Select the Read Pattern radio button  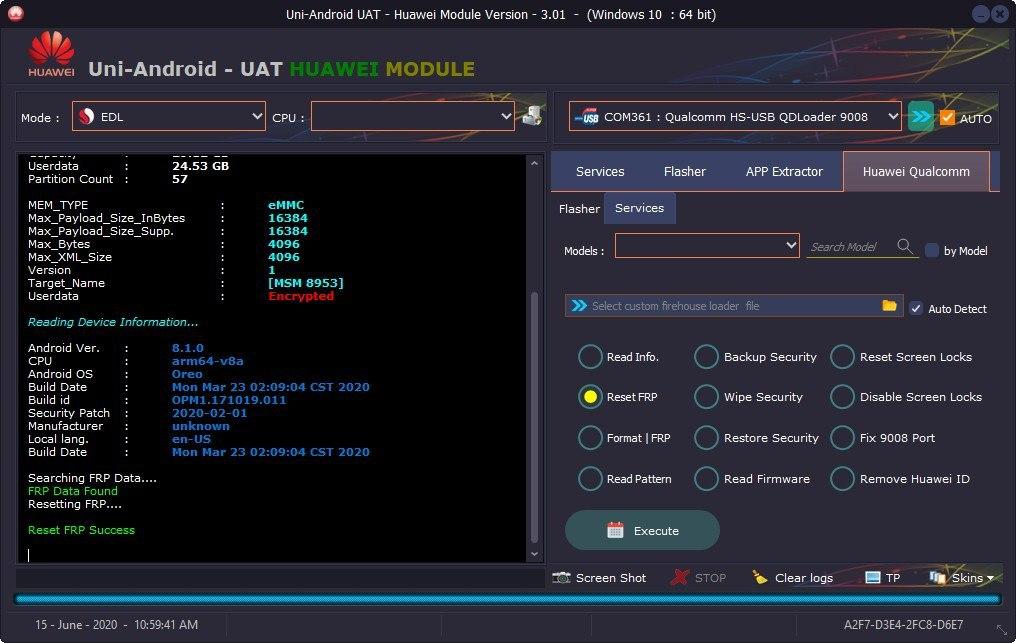590,479
